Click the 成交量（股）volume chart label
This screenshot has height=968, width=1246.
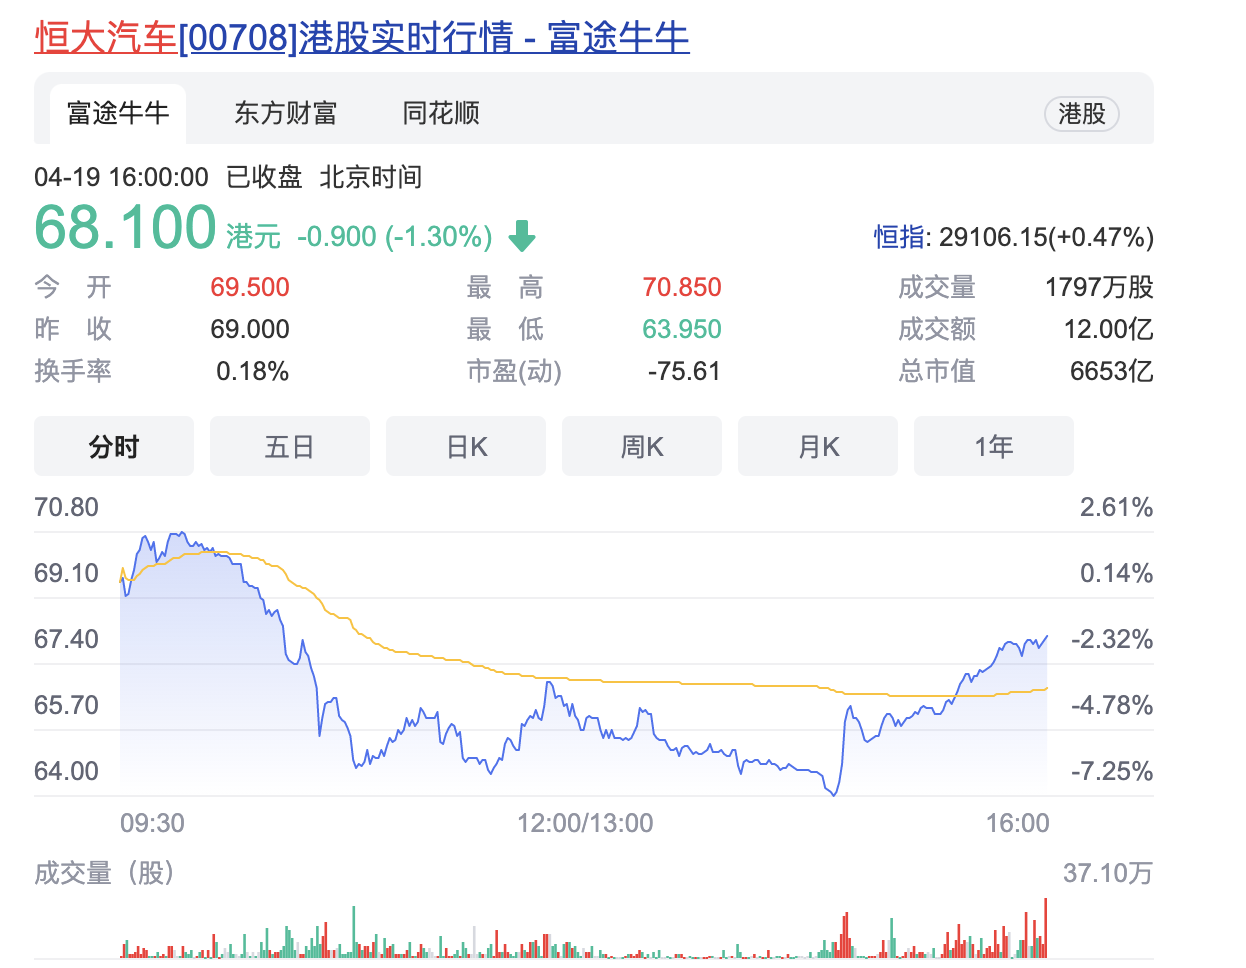tap(106, 874)
